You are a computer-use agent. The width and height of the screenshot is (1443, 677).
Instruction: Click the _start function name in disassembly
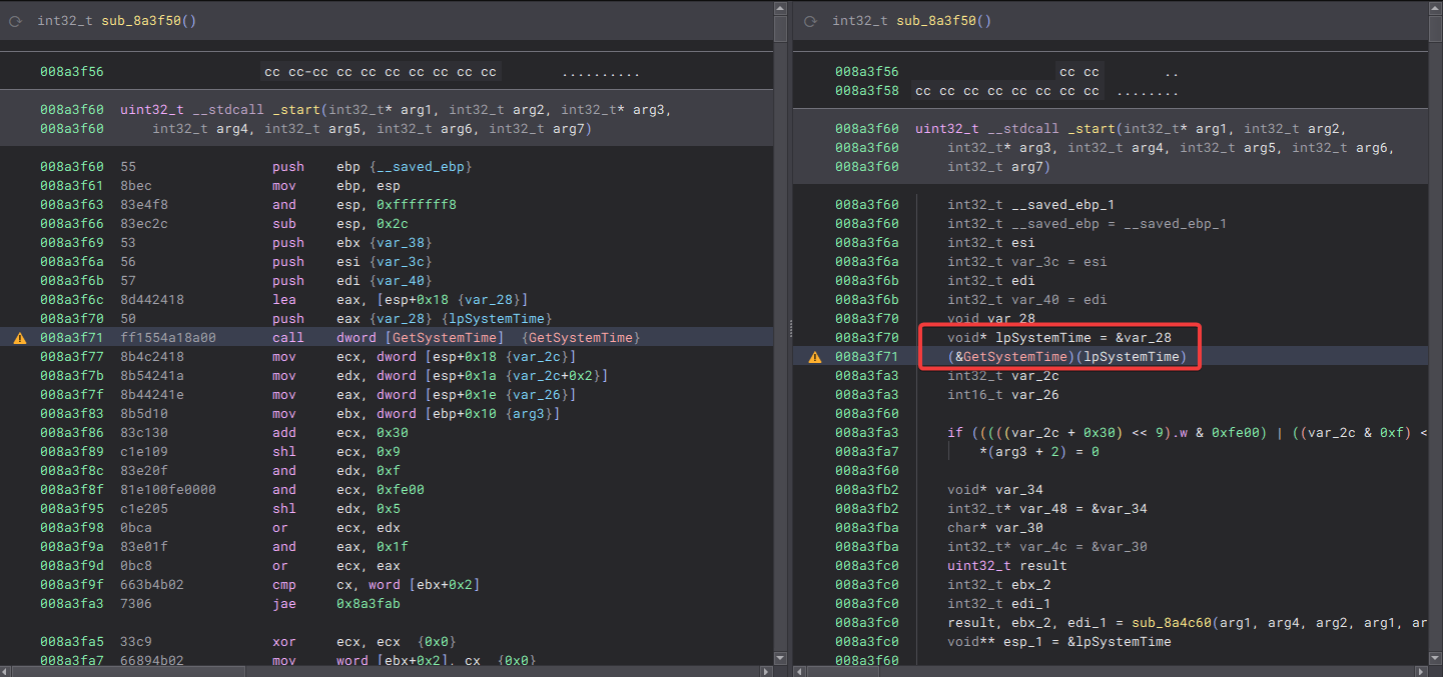(295, 110)
